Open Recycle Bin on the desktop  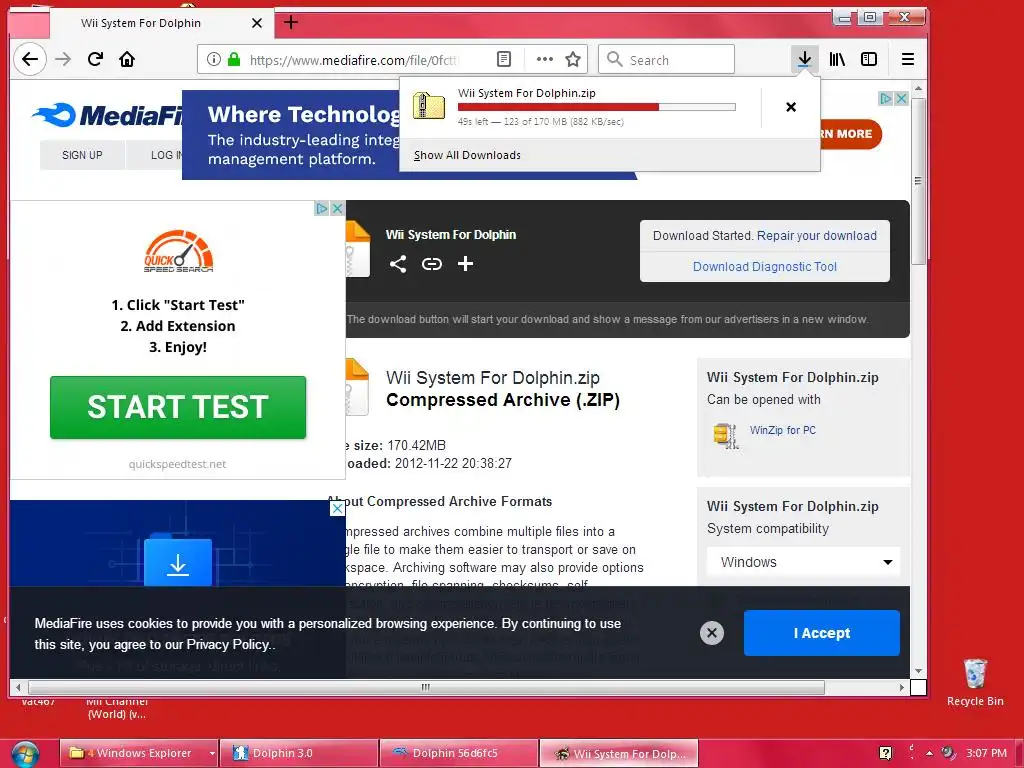click(974, 682)
